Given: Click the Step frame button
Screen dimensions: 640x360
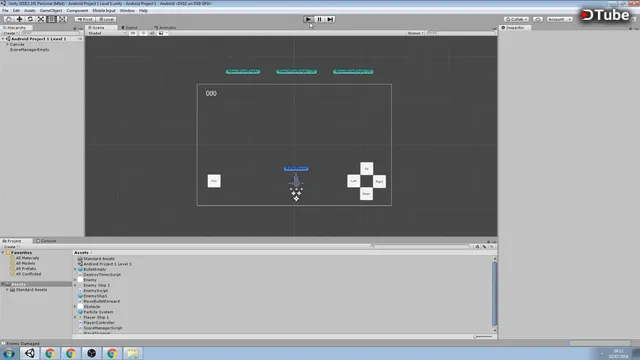Looking at the screenshot, I should click(330, 19).
